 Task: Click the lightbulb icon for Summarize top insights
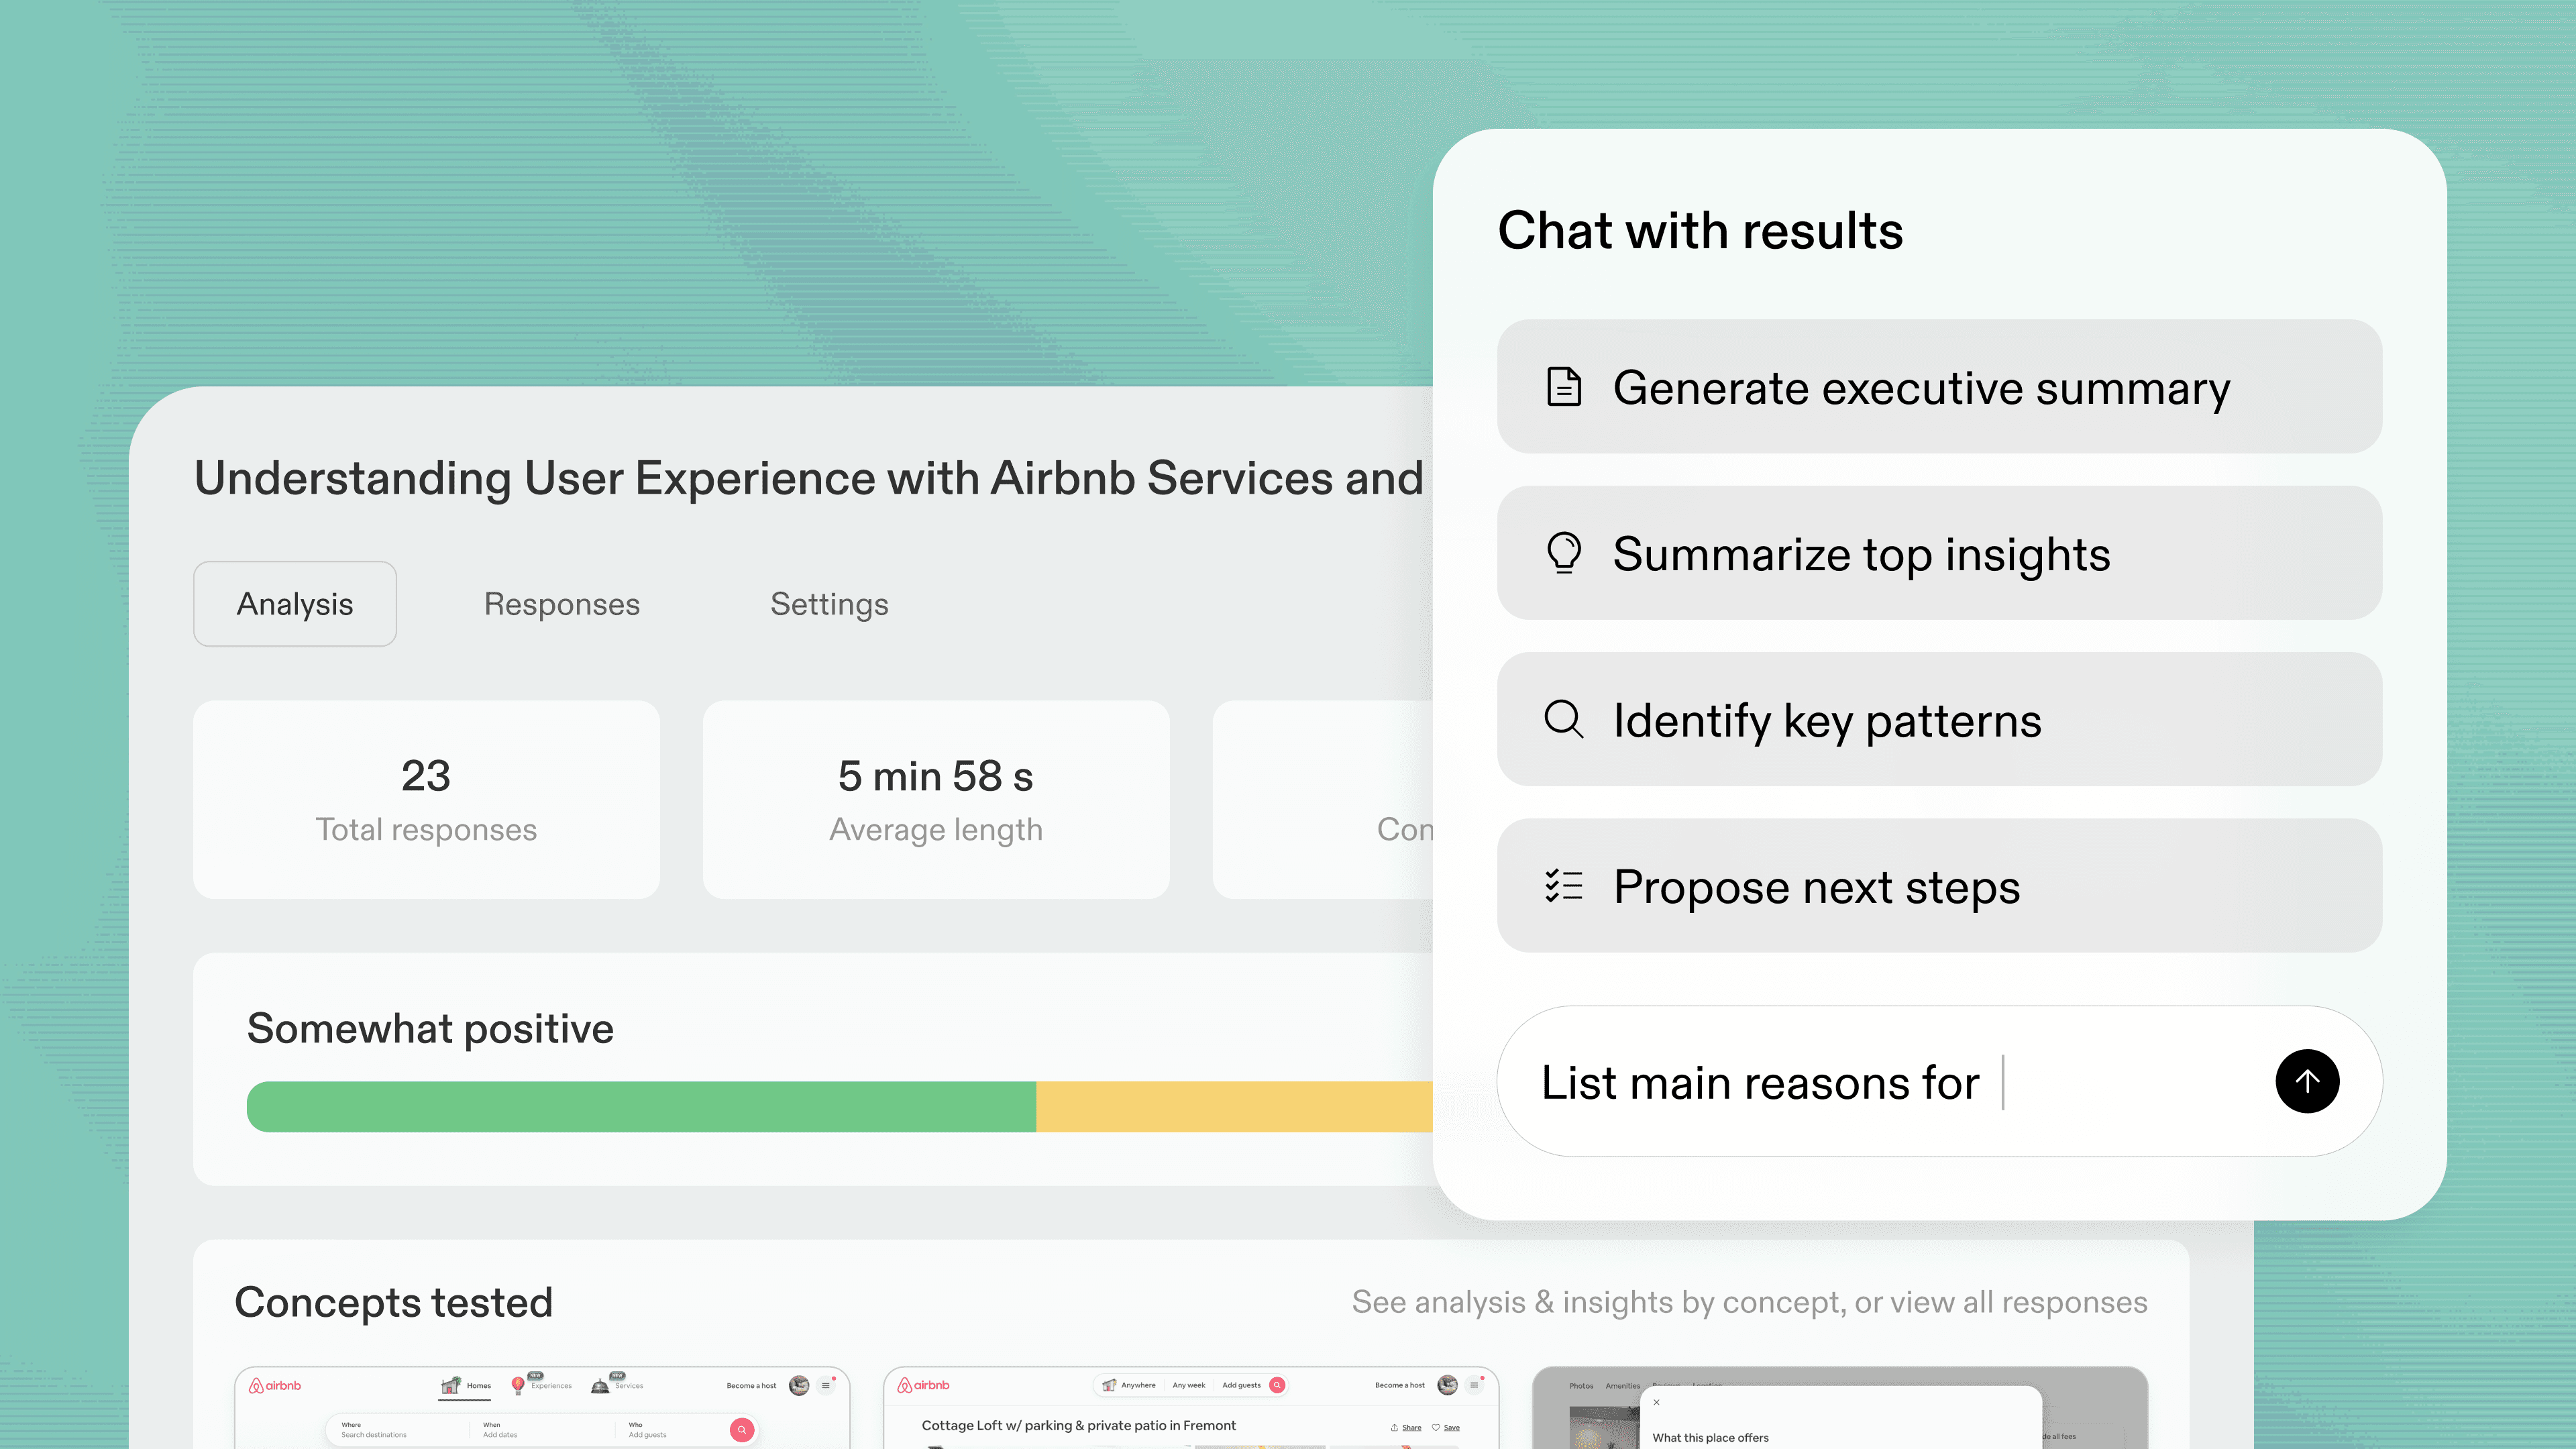[1565, 553]
